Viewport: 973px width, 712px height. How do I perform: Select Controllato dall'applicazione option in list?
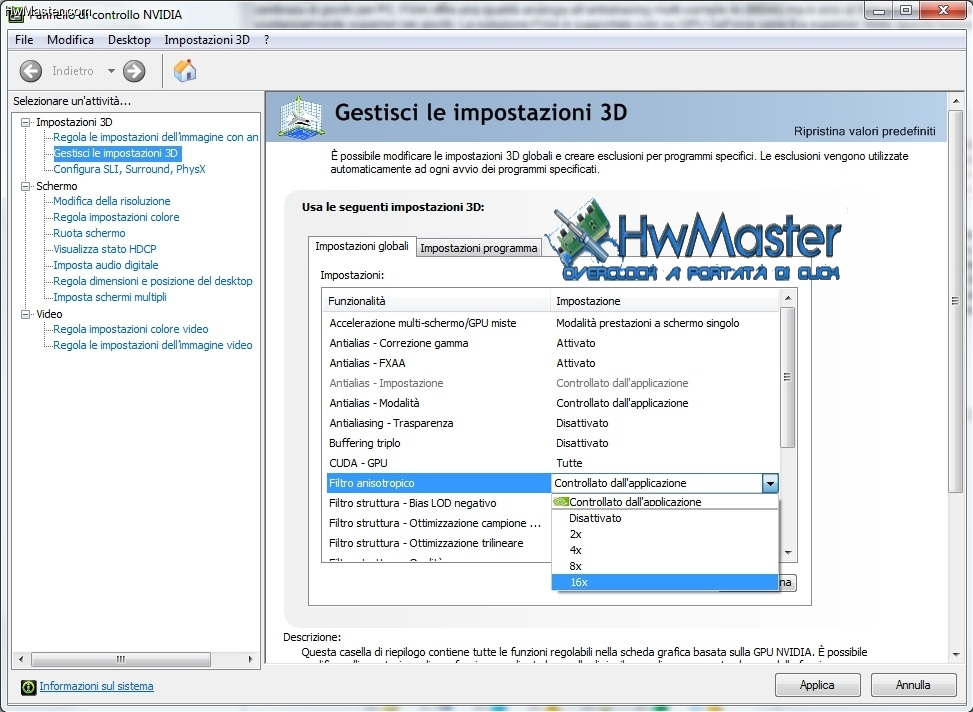(x=665, y=502)
